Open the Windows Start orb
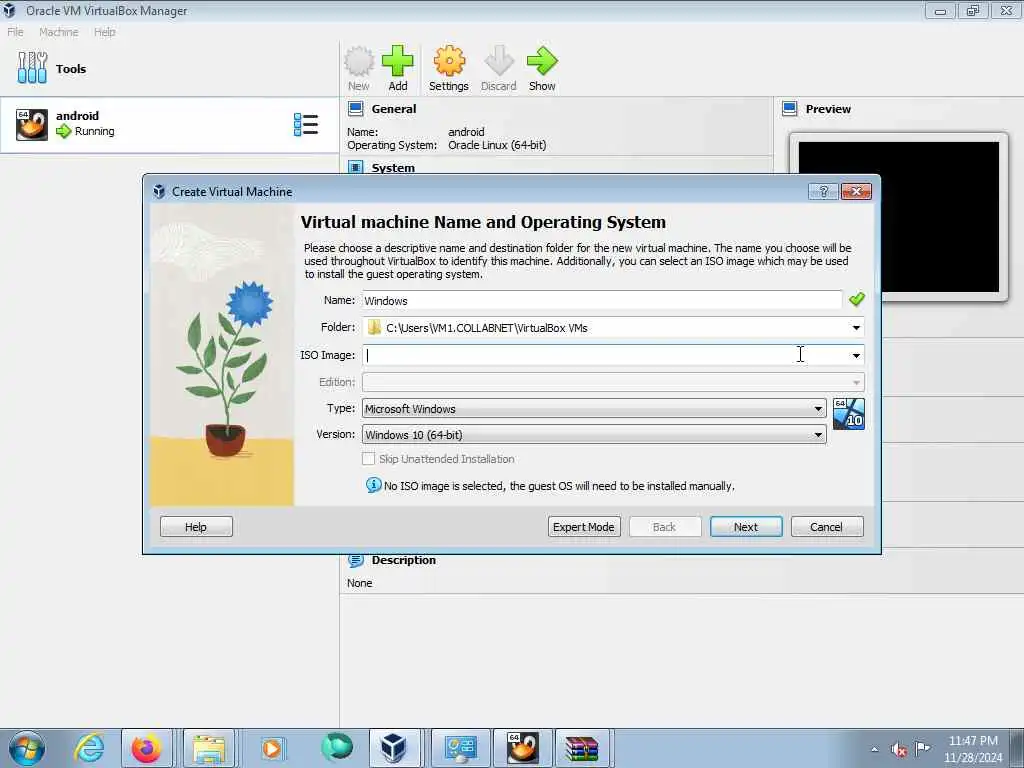The height and width of the screenshot is (768, 1024). pos(27,748)
